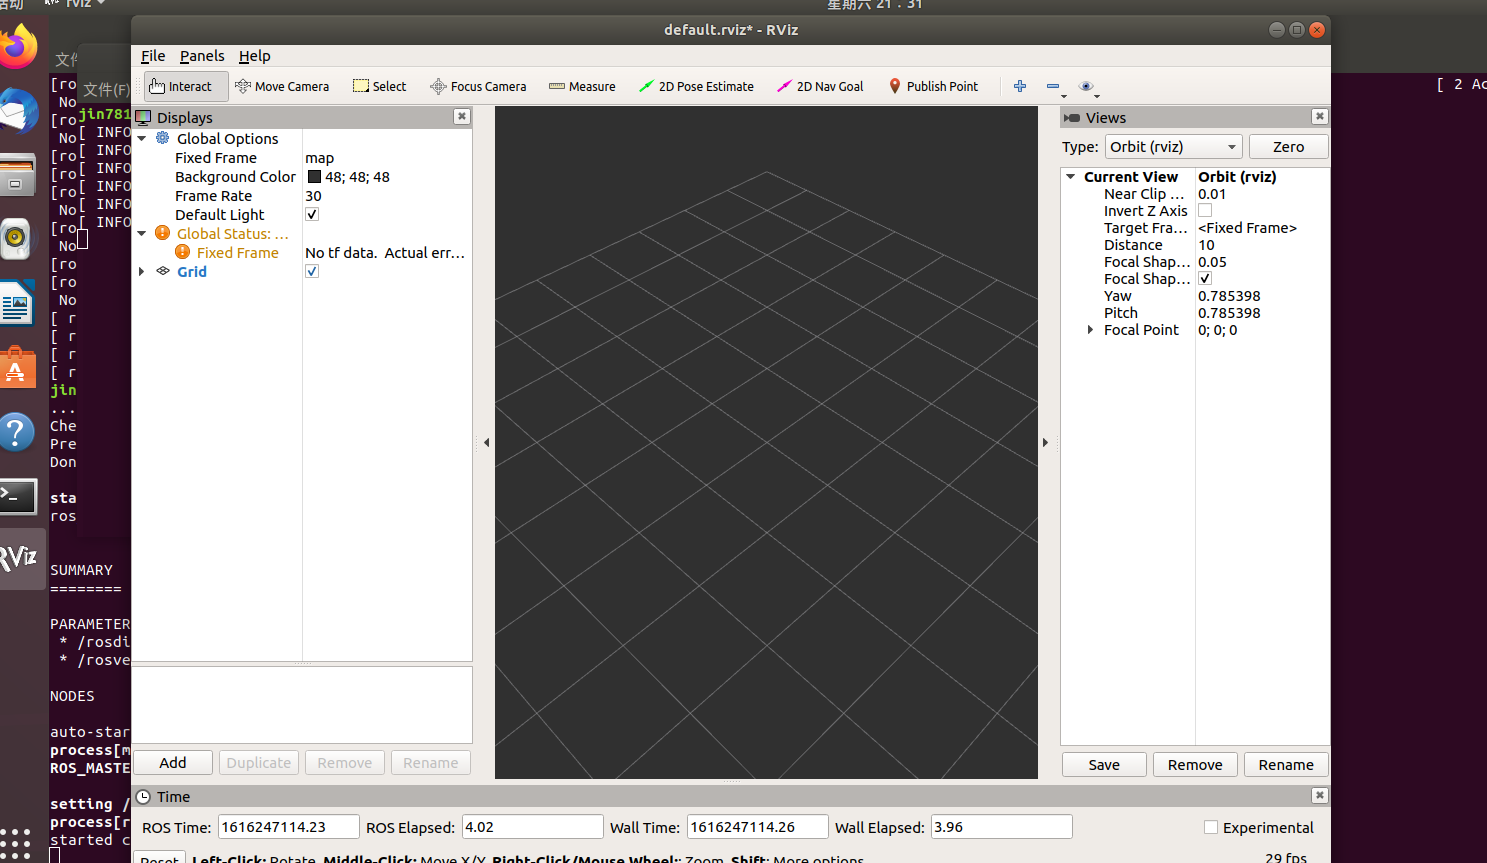Collapse the Current View node
The width and height of the screenshot is (1487, 863).
click(1071, 176)
